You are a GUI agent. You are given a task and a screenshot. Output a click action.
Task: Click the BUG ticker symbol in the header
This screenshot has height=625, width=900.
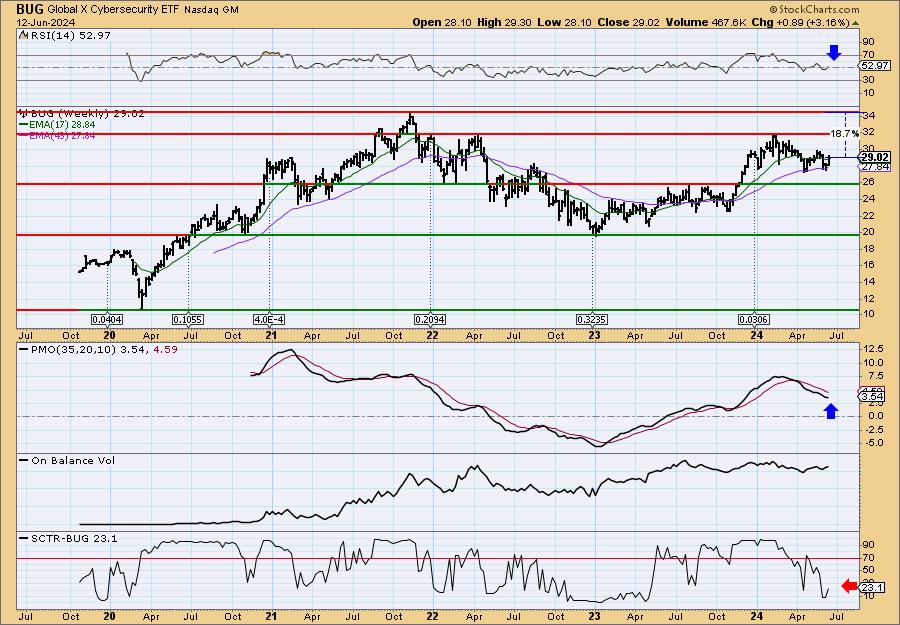click(30, 9)
